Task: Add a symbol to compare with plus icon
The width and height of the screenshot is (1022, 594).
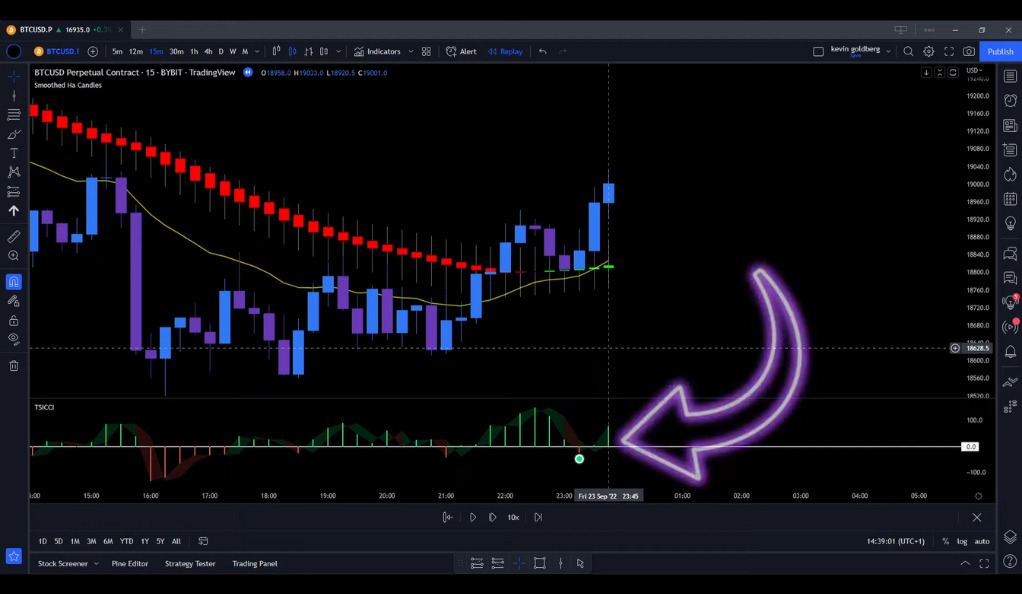Action: (x=93, y=52)
